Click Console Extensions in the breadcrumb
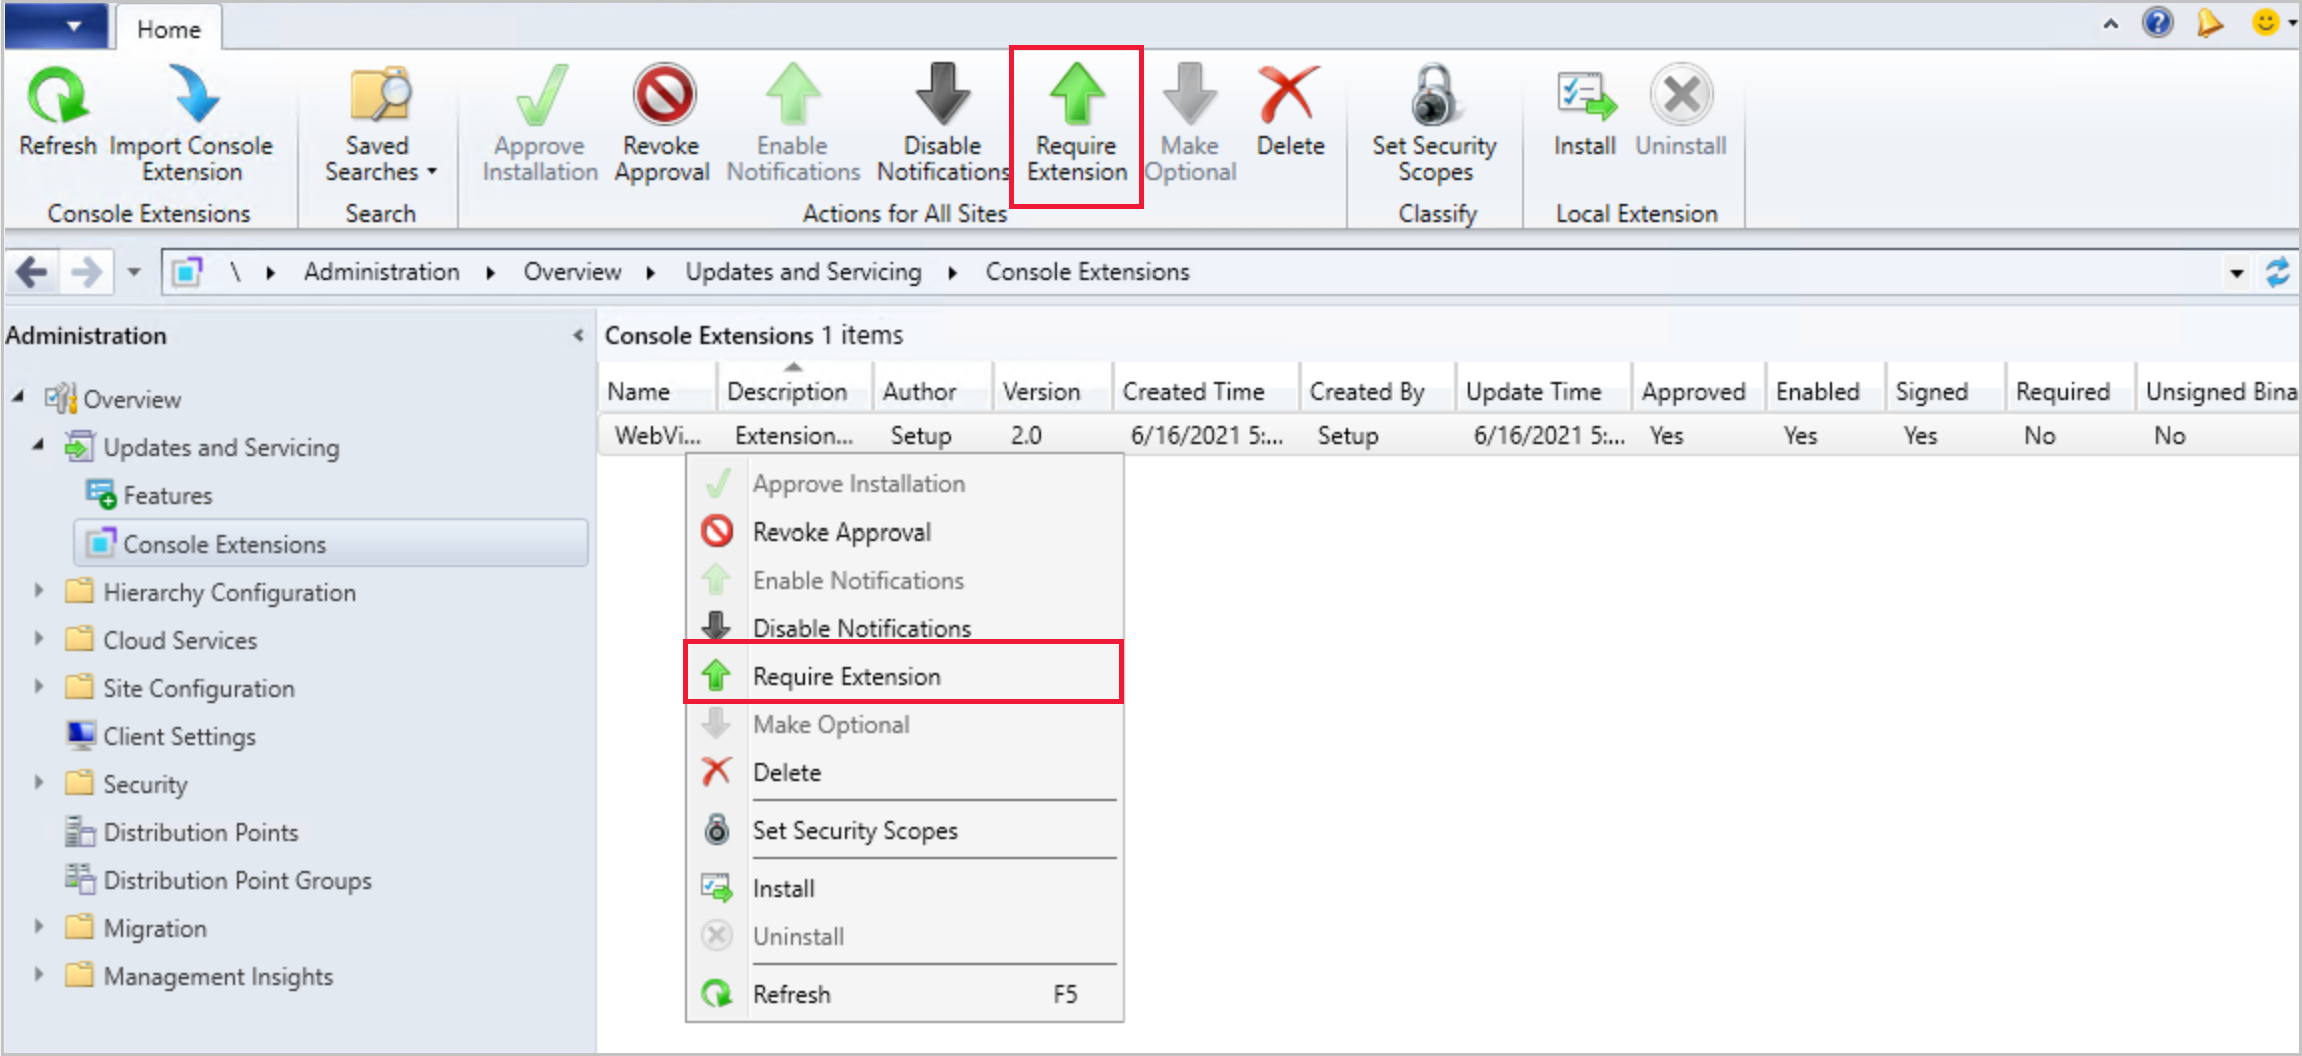Viewport: 2302px width, 1056px height. [x=1087, y=272]
